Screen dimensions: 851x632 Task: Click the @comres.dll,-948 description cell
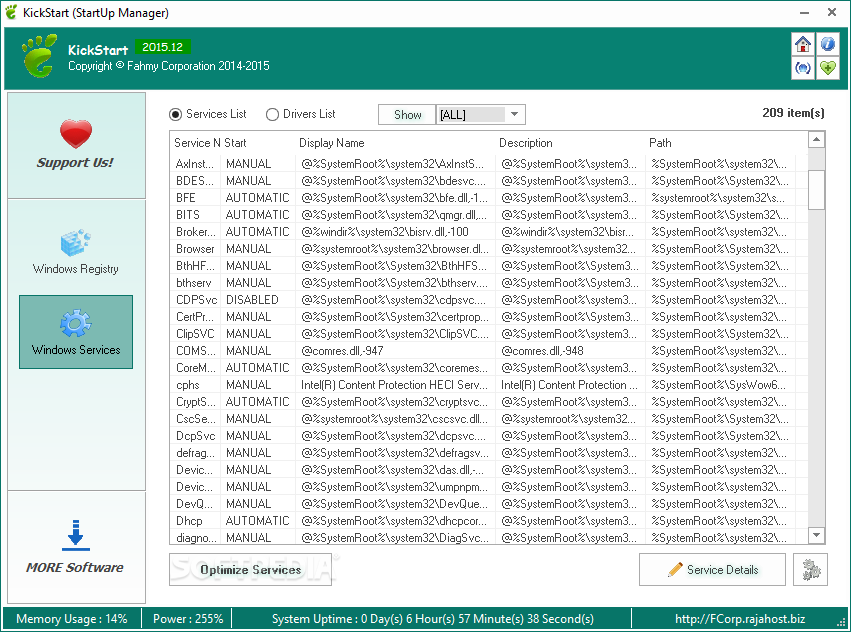click(542, 351)
